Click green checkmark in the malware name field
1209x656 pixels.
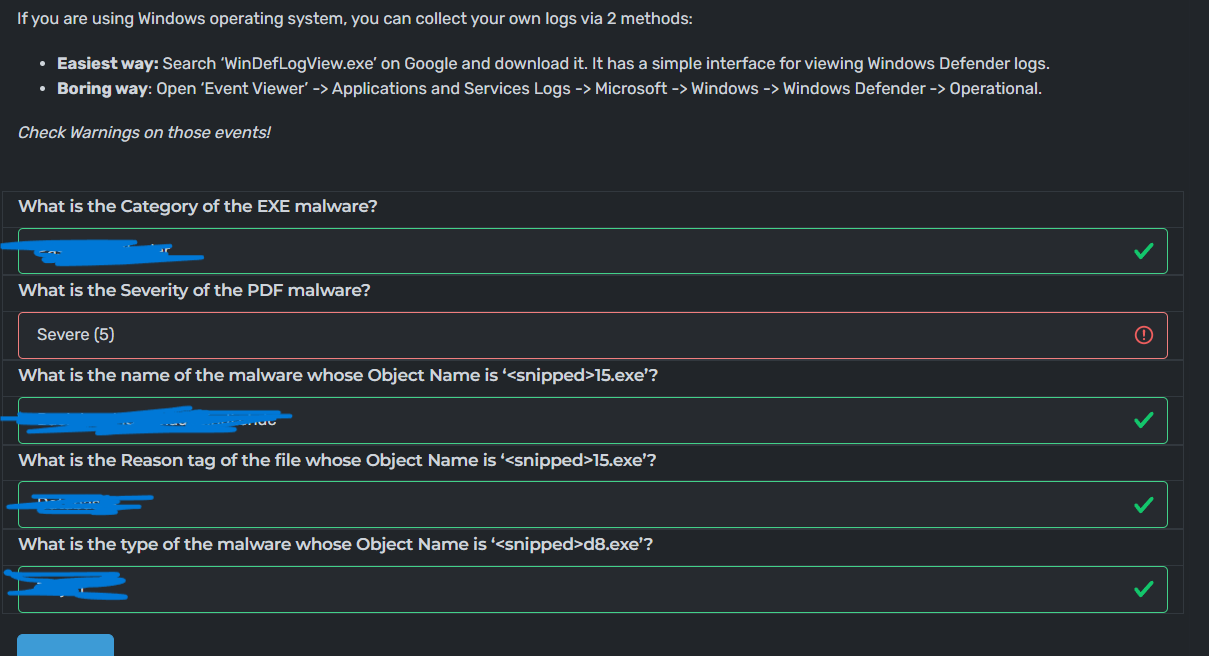click(x=1143, y=420)
